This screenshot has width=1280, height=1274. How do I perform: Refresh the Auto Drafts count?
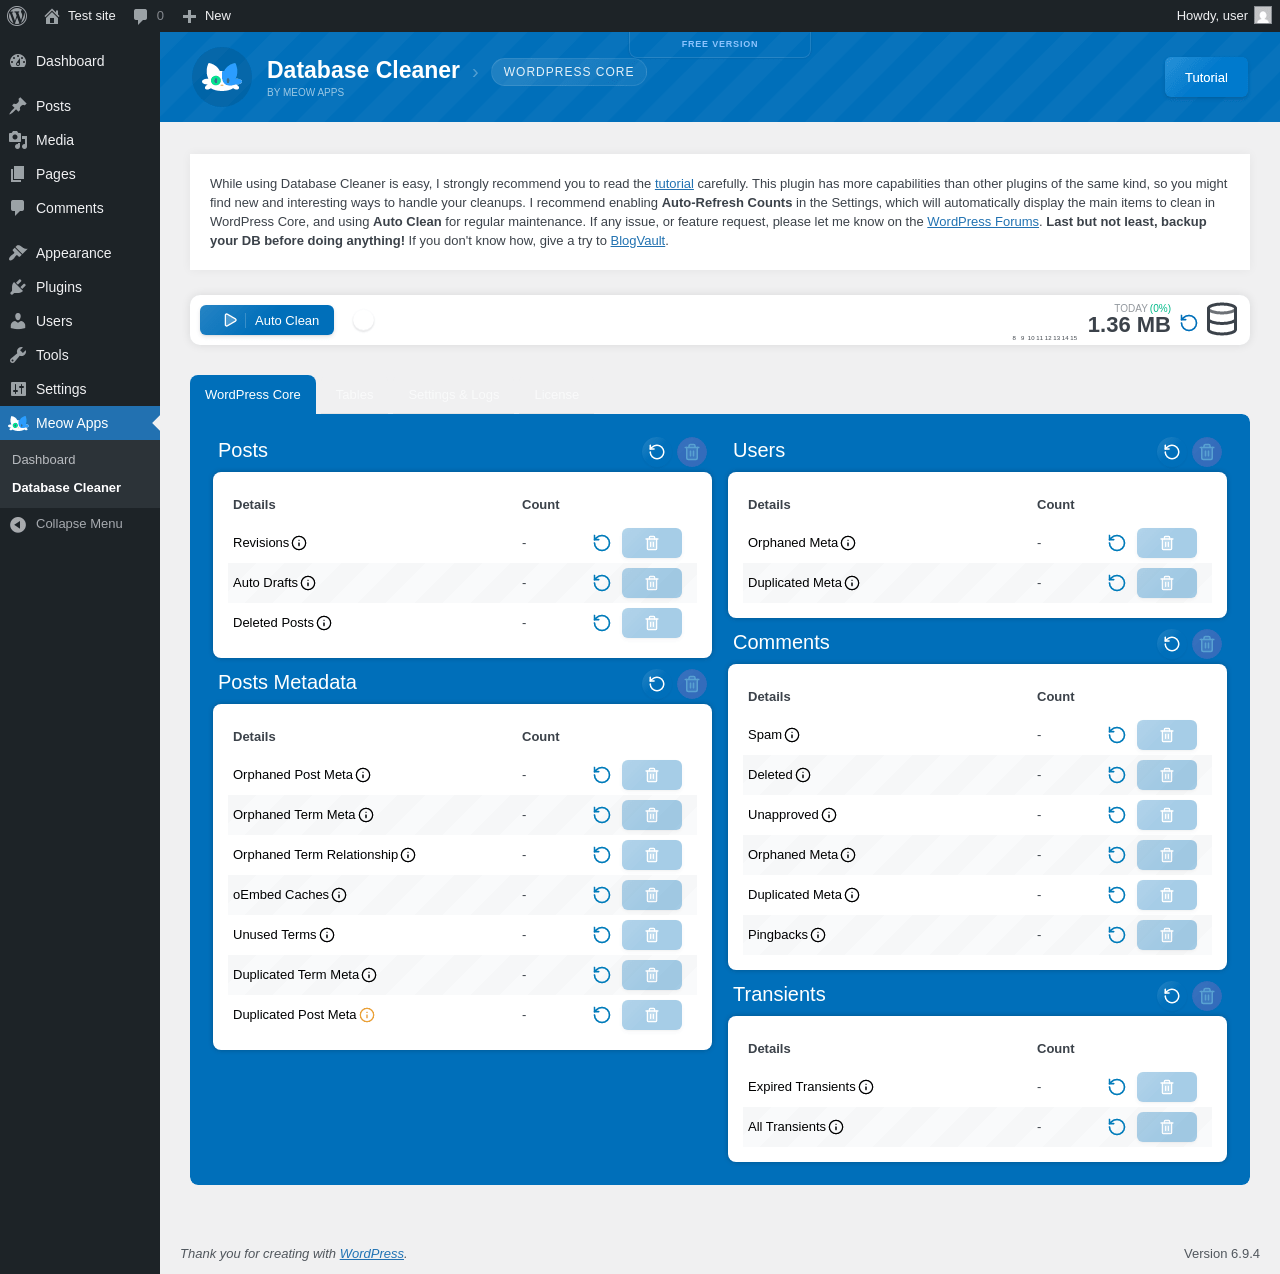click(x=602, y=583)
